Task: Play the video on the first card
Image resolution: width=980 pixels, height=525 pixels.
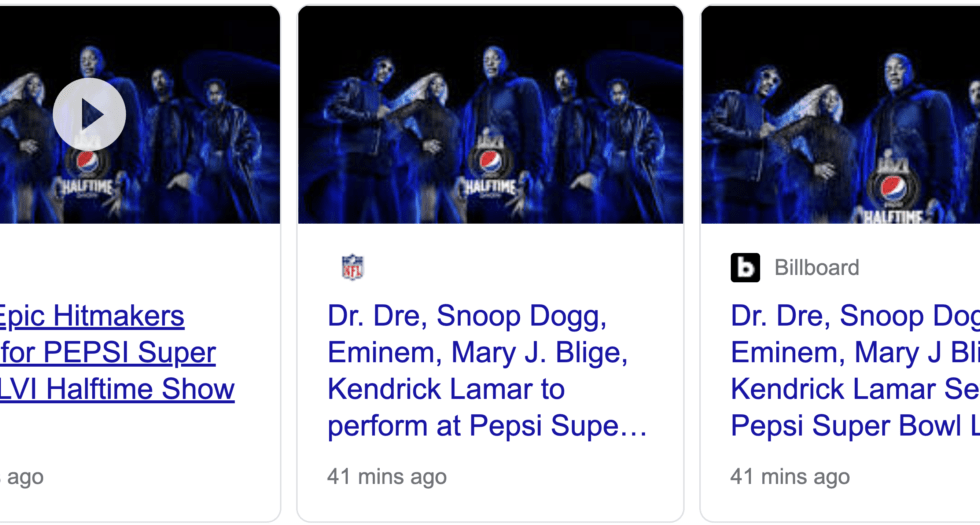Action: (89, 114)
